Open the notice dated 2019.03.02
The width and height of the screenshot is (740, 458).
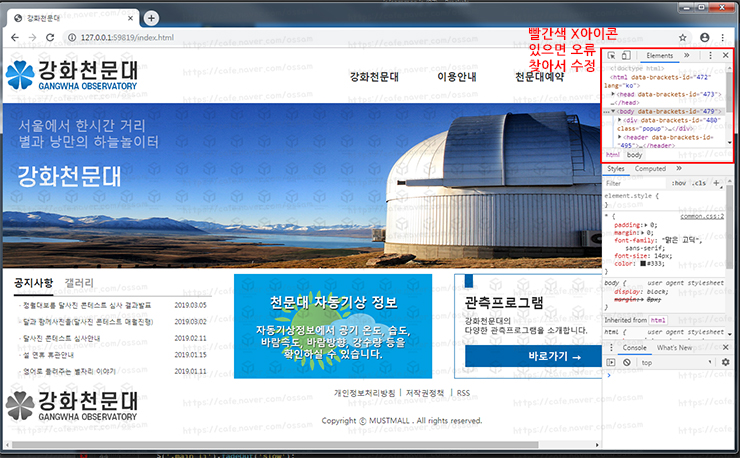[112, 322]
